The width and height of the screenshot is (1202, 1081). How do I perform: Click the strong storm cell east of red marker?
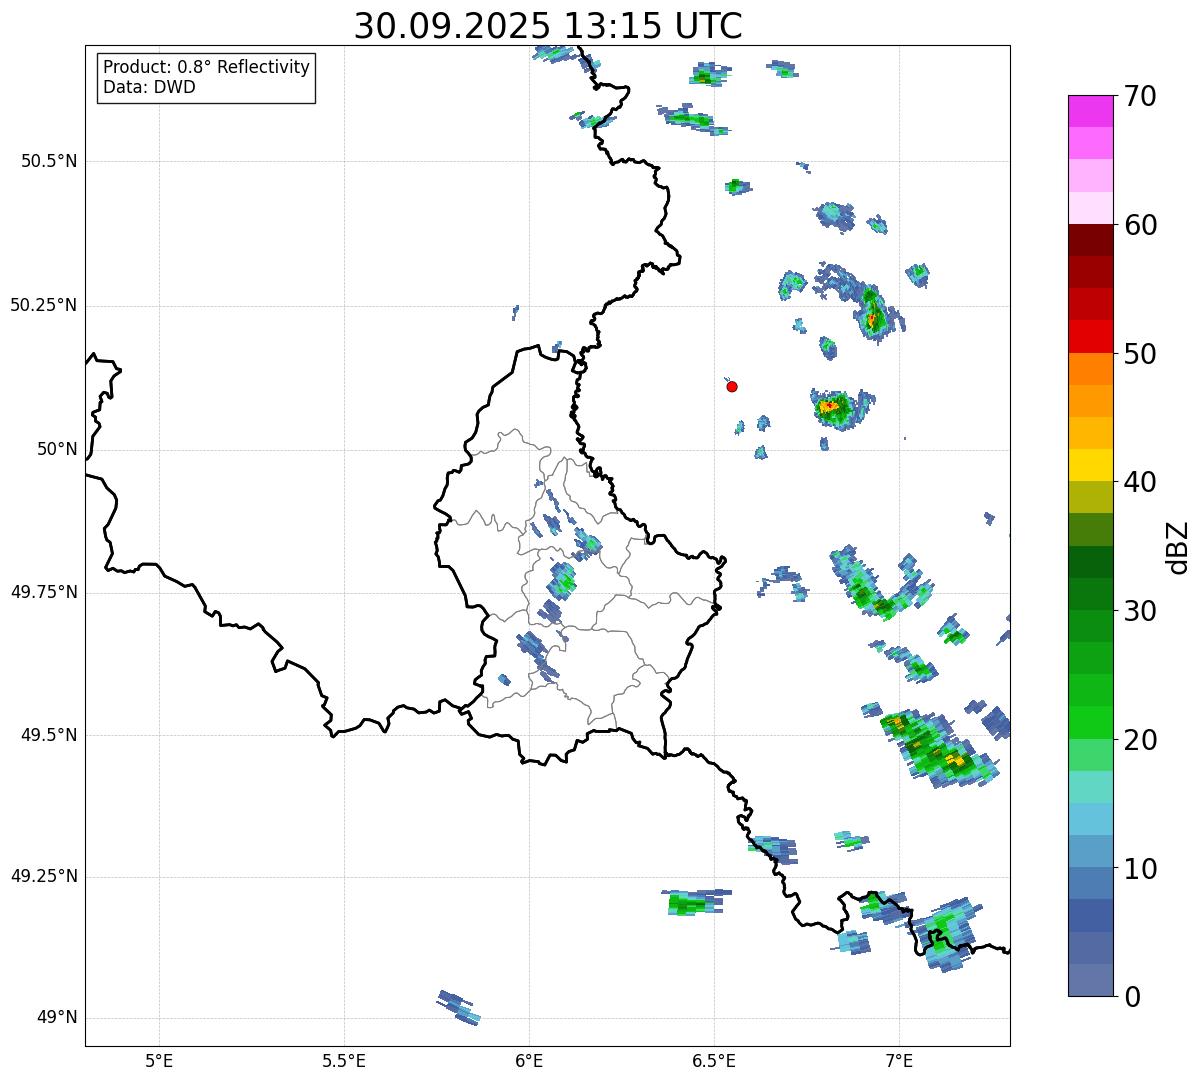[835, 408]
